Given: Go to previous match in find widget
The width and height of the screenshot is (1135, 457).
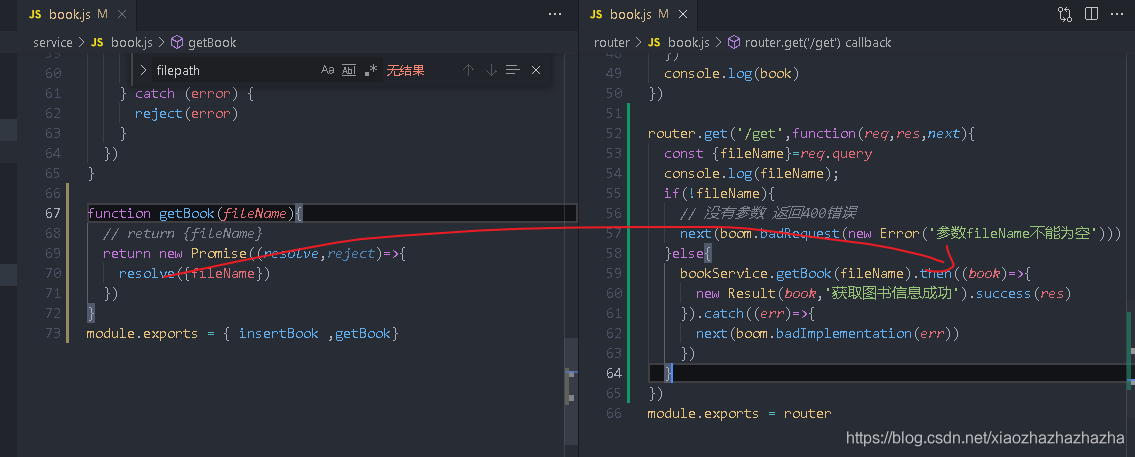Looking at the screenshot, I should click(x=468, y=70).
